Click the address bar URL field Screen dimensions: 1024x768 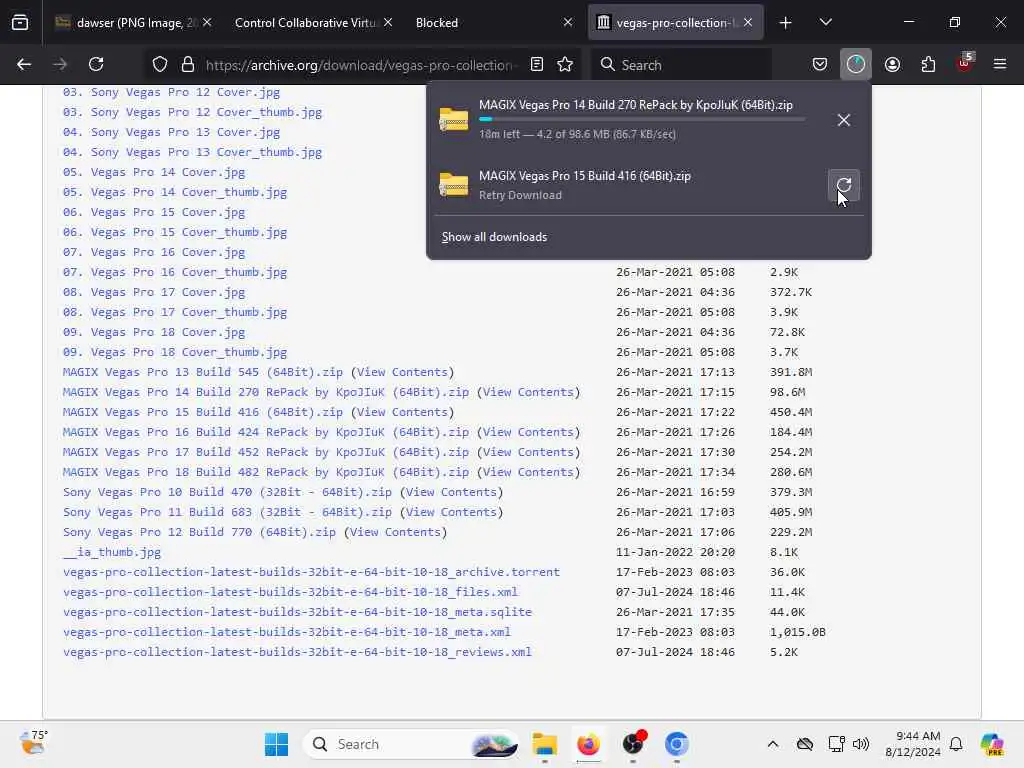point(360,65)
